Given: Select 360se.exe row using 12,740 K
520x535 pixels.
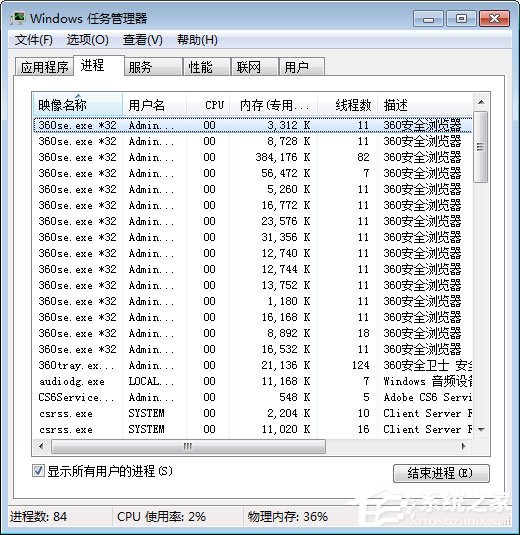Looking at the screenshot, I should [253, 254].
